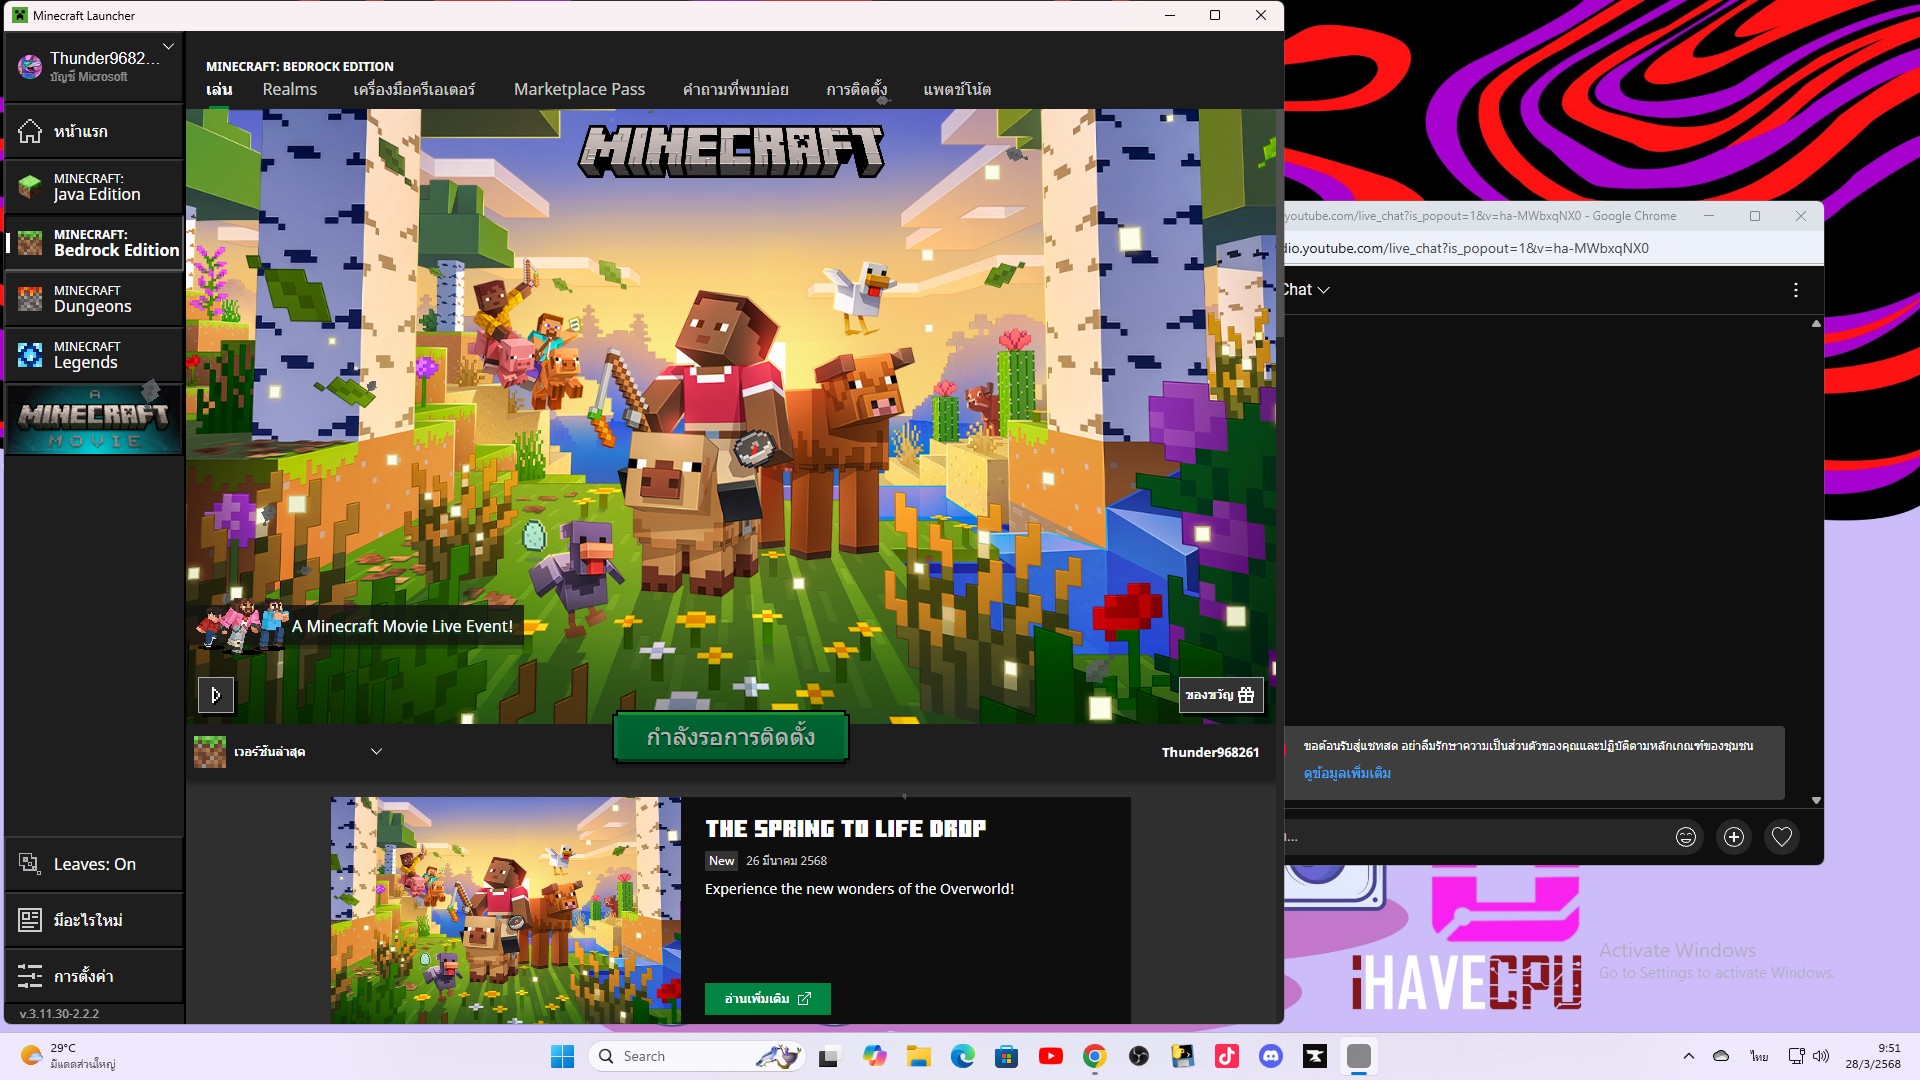Click the banner play arrow button
1920x1080 pixels.
216,695
